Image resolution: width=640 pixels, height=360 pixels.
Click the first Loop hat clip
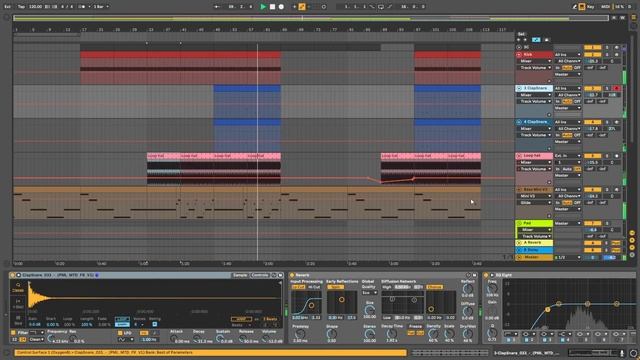click(163, 156)
